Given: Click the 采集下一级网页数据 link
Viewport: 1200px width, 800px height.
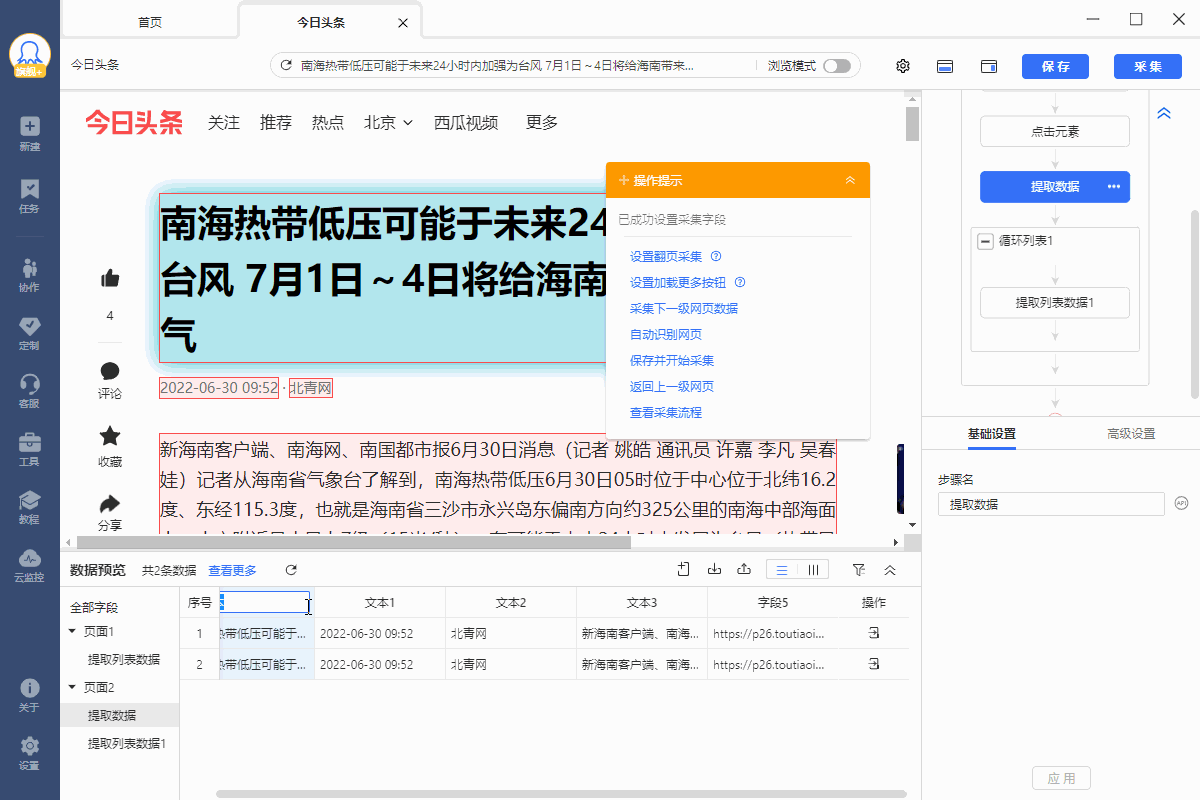Looking at the screenshot, I should (684, 308).
